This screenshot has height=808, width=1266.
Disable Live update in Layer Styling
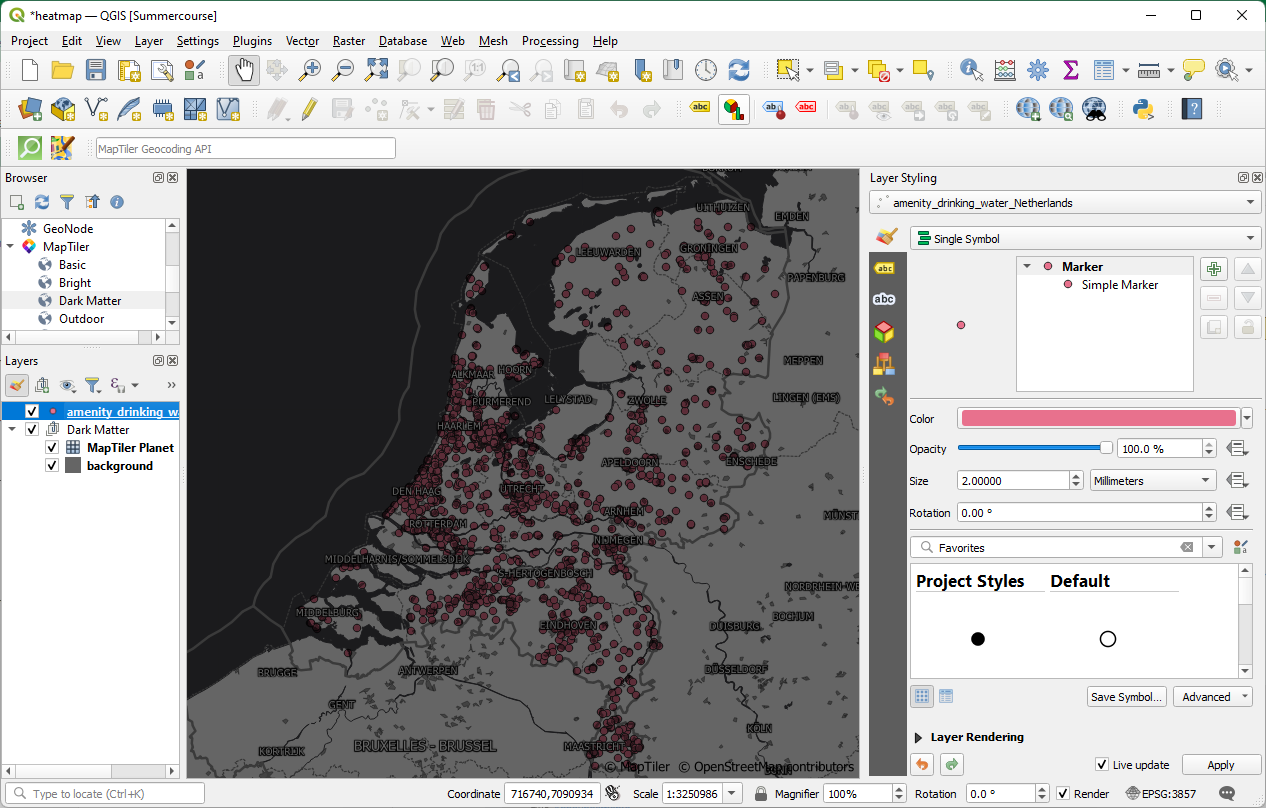(x=1101, y=764)
